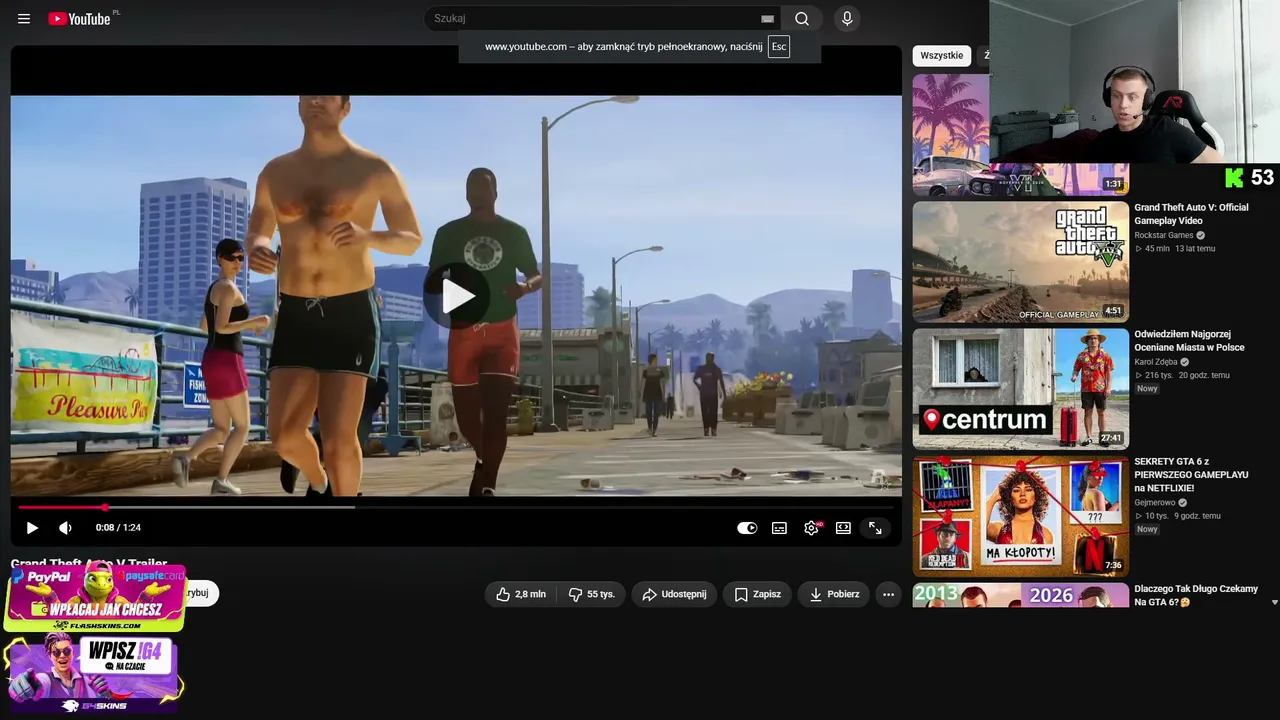The image size is (1280, 720).
Task: Click the page scrollbar down arrow
Action: 1274,603
